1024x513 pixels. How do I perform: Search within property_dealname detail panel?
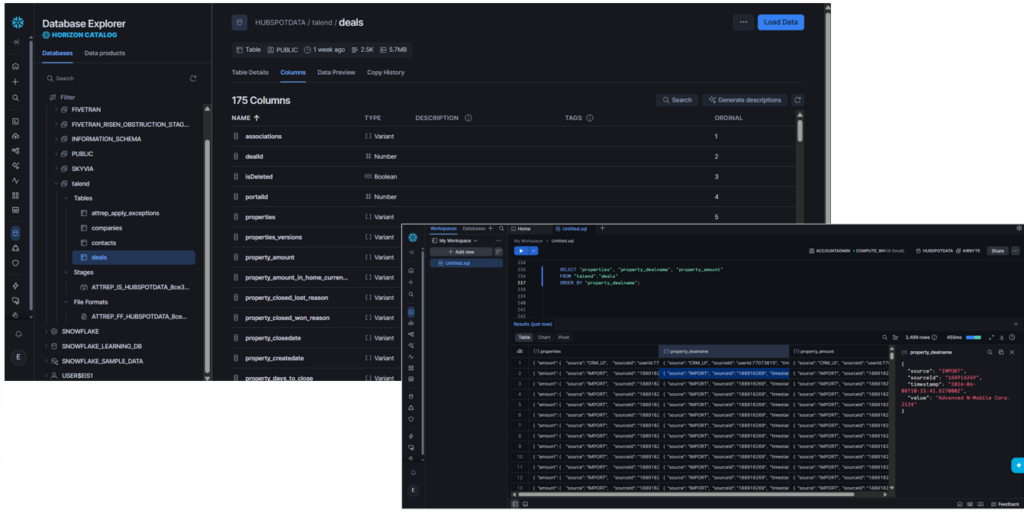[989, 352]
